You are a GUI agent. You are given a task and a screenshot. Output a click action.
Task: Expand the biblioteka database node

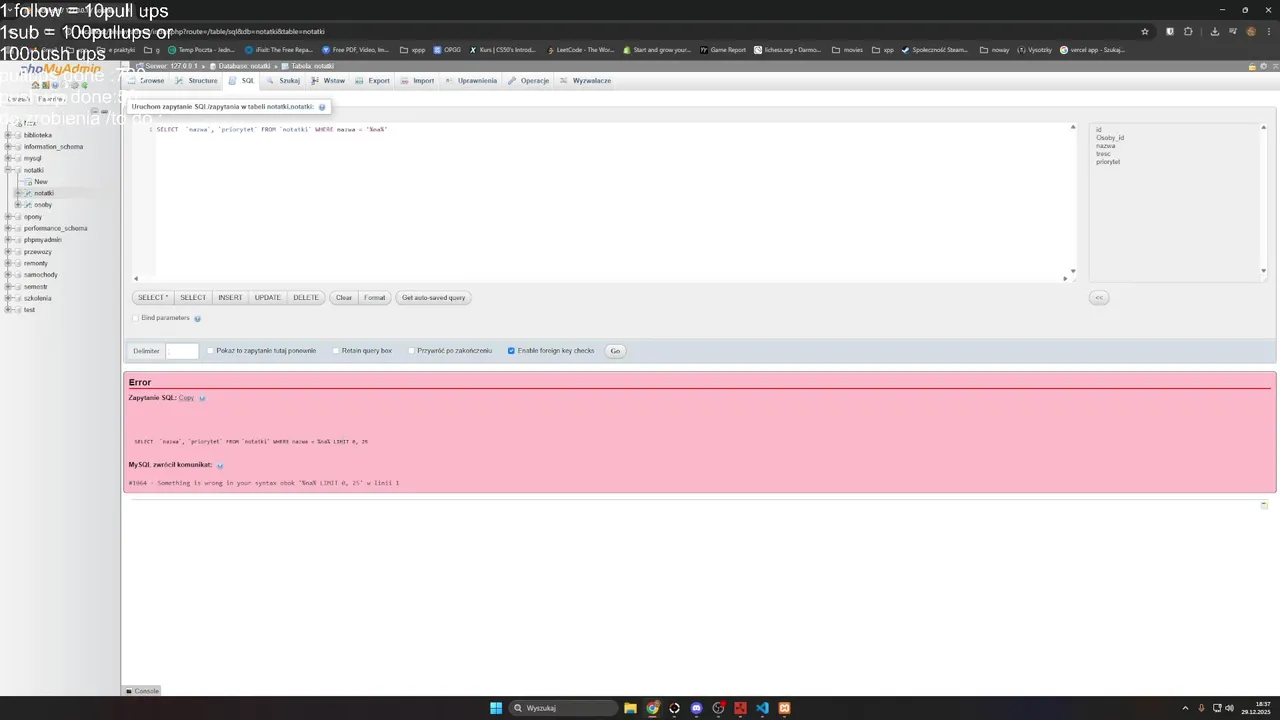click(8, 135)
